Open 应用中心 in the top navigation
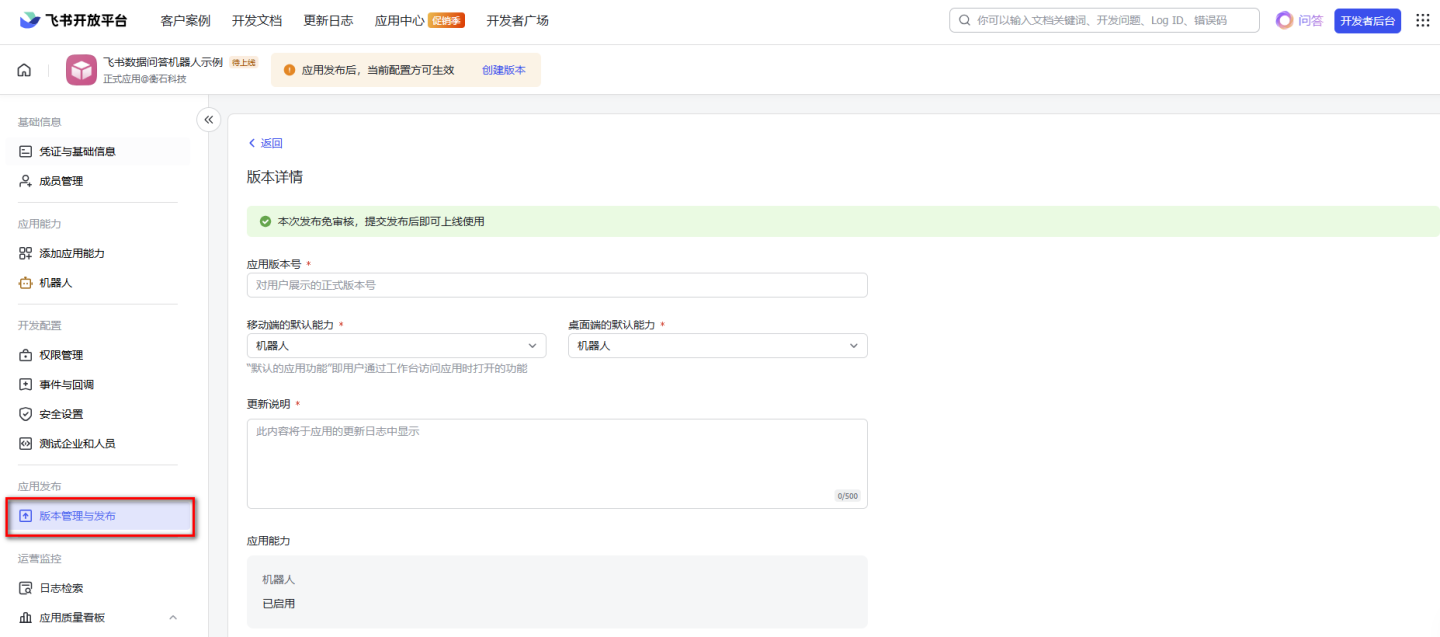The height and width of the screenshot is (637, 1440). (x=399, y=21)
